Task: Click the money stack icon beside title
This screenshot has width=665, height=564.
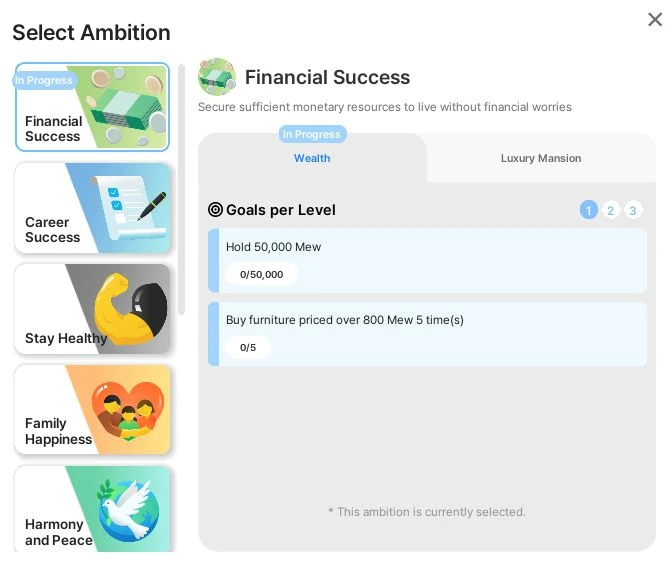Action: click(x=216, y=77)
